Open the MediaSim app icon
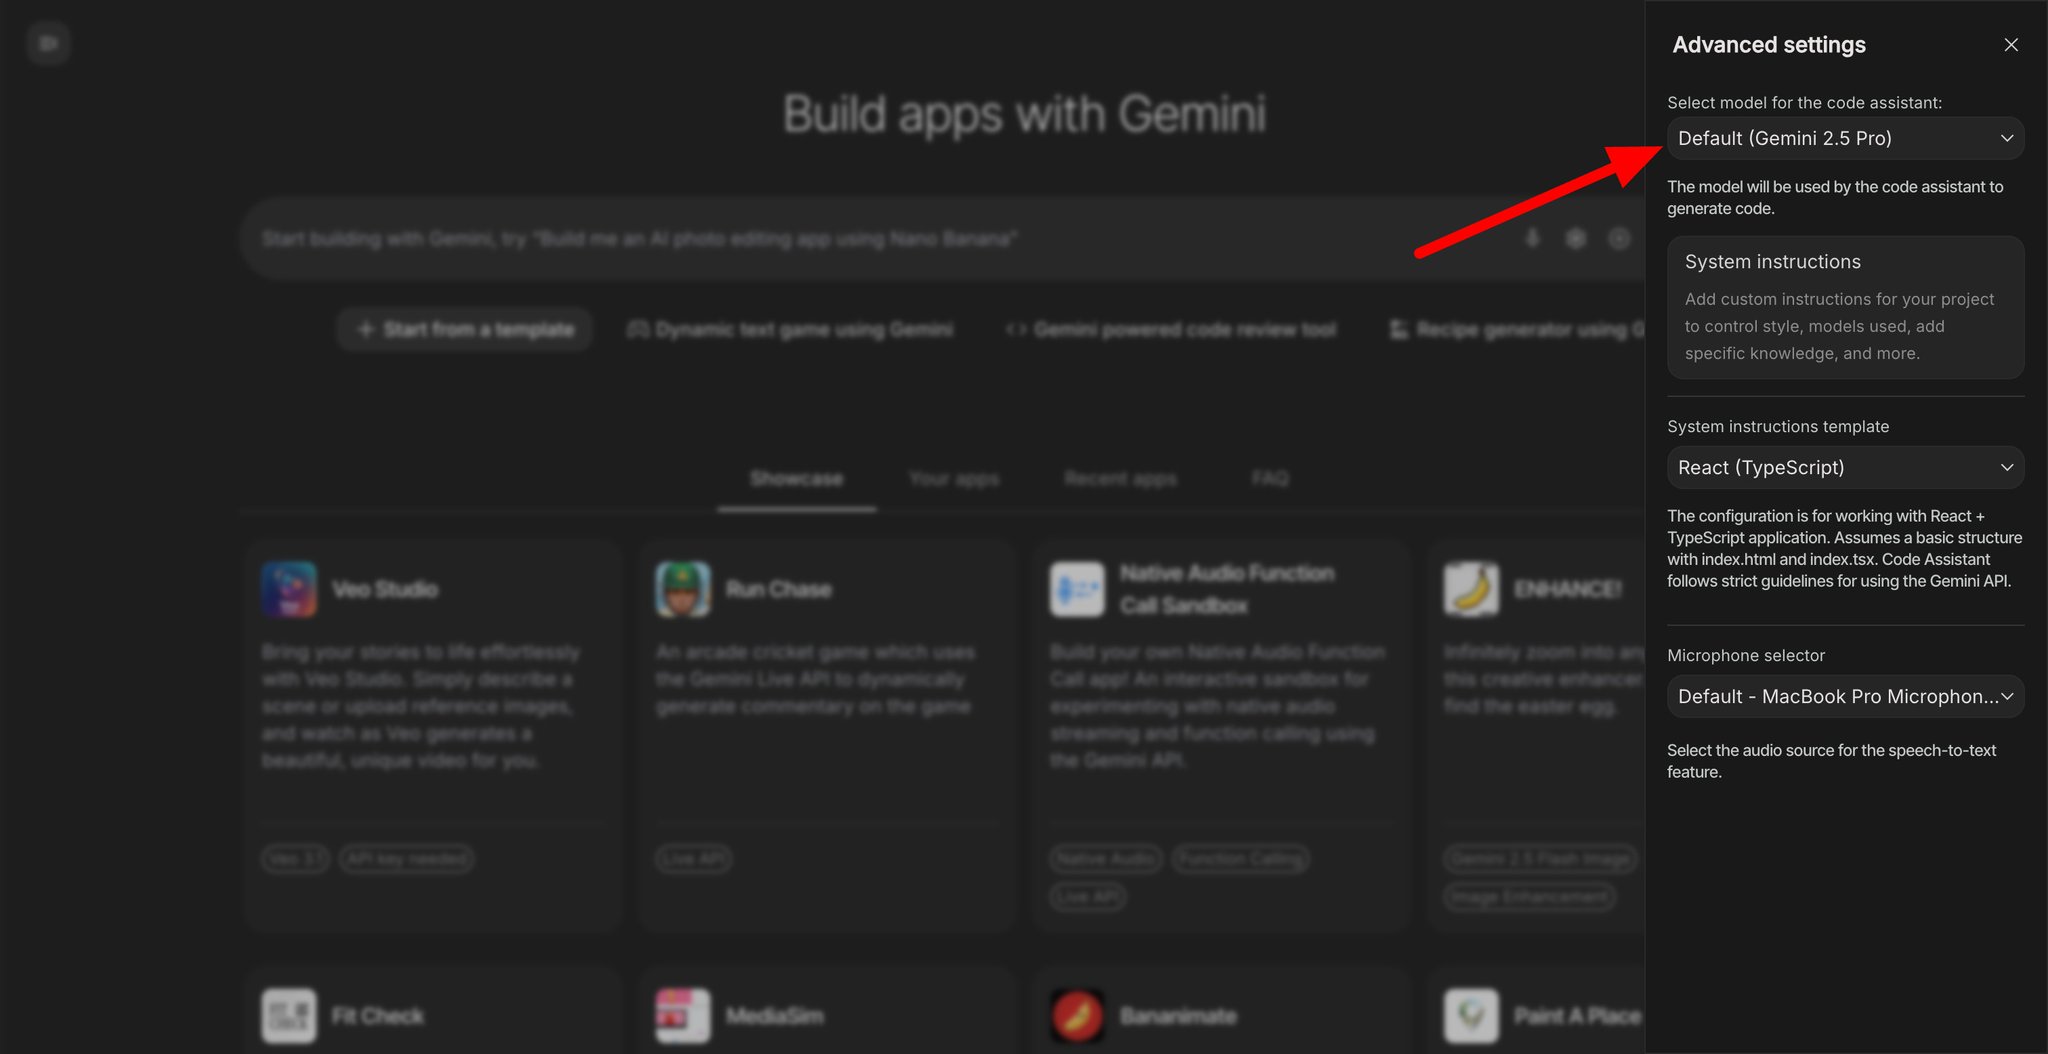 683,1016
